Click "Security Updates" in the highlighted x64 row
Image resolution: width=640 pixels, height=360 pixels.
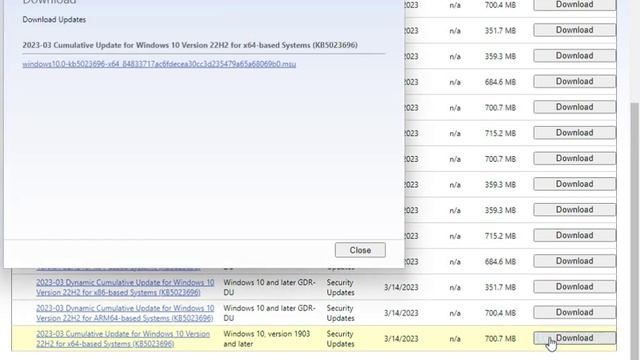pyautogui.click(x=340, y=339)
